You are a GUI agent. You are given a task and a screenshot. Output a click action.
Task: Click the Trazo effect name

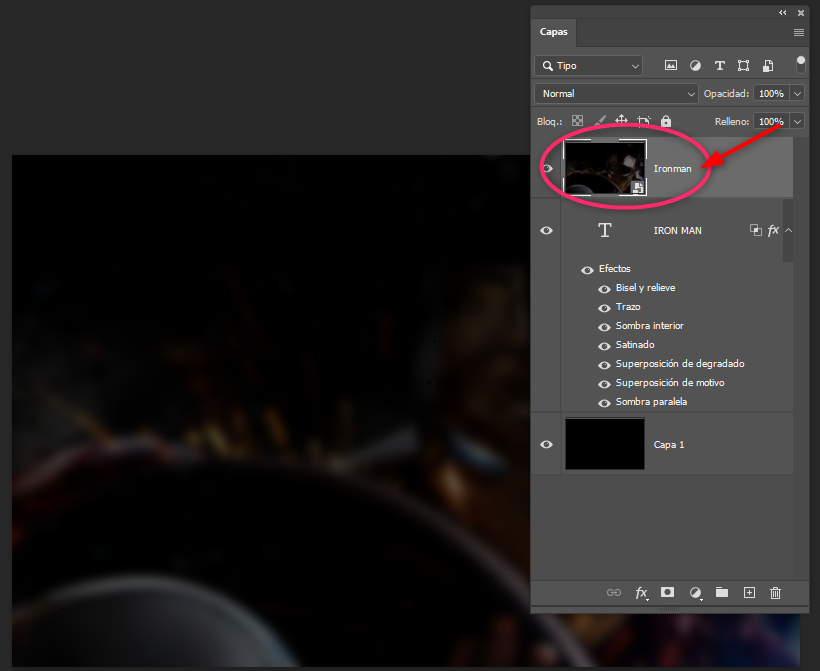pos(628,306)
